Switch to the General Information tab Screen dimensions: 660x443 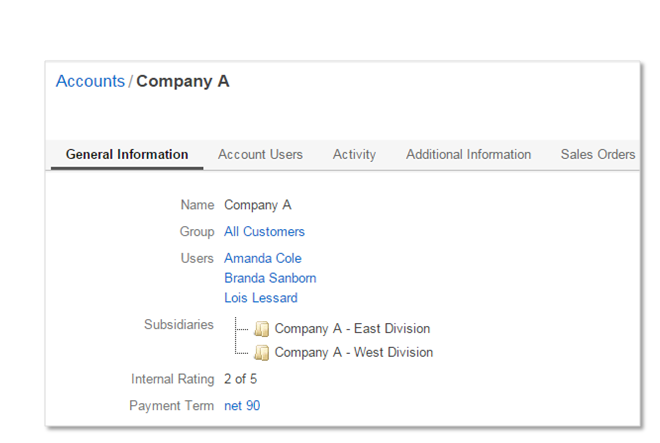[127, 155]
